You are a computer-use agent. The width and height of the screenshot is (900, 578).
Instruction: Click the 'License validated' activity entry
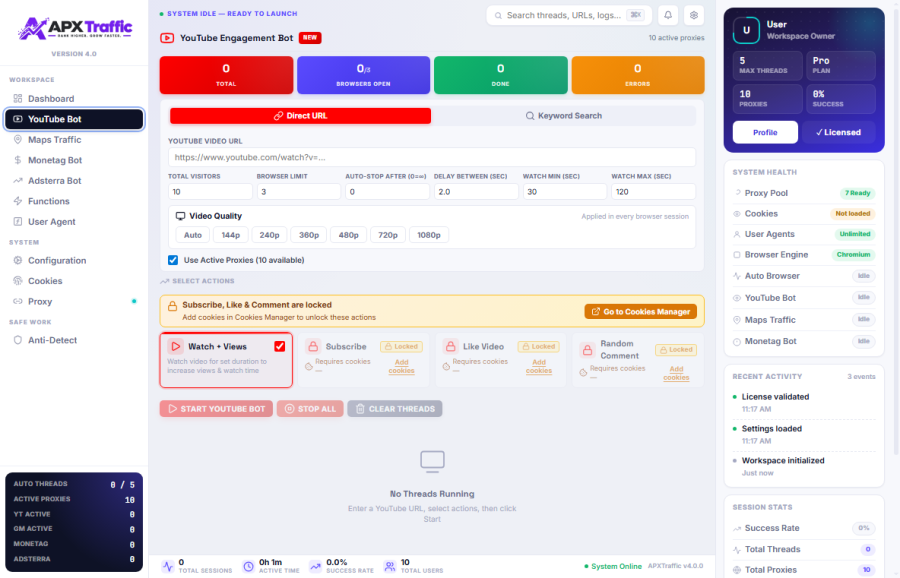tap(804, 402)
